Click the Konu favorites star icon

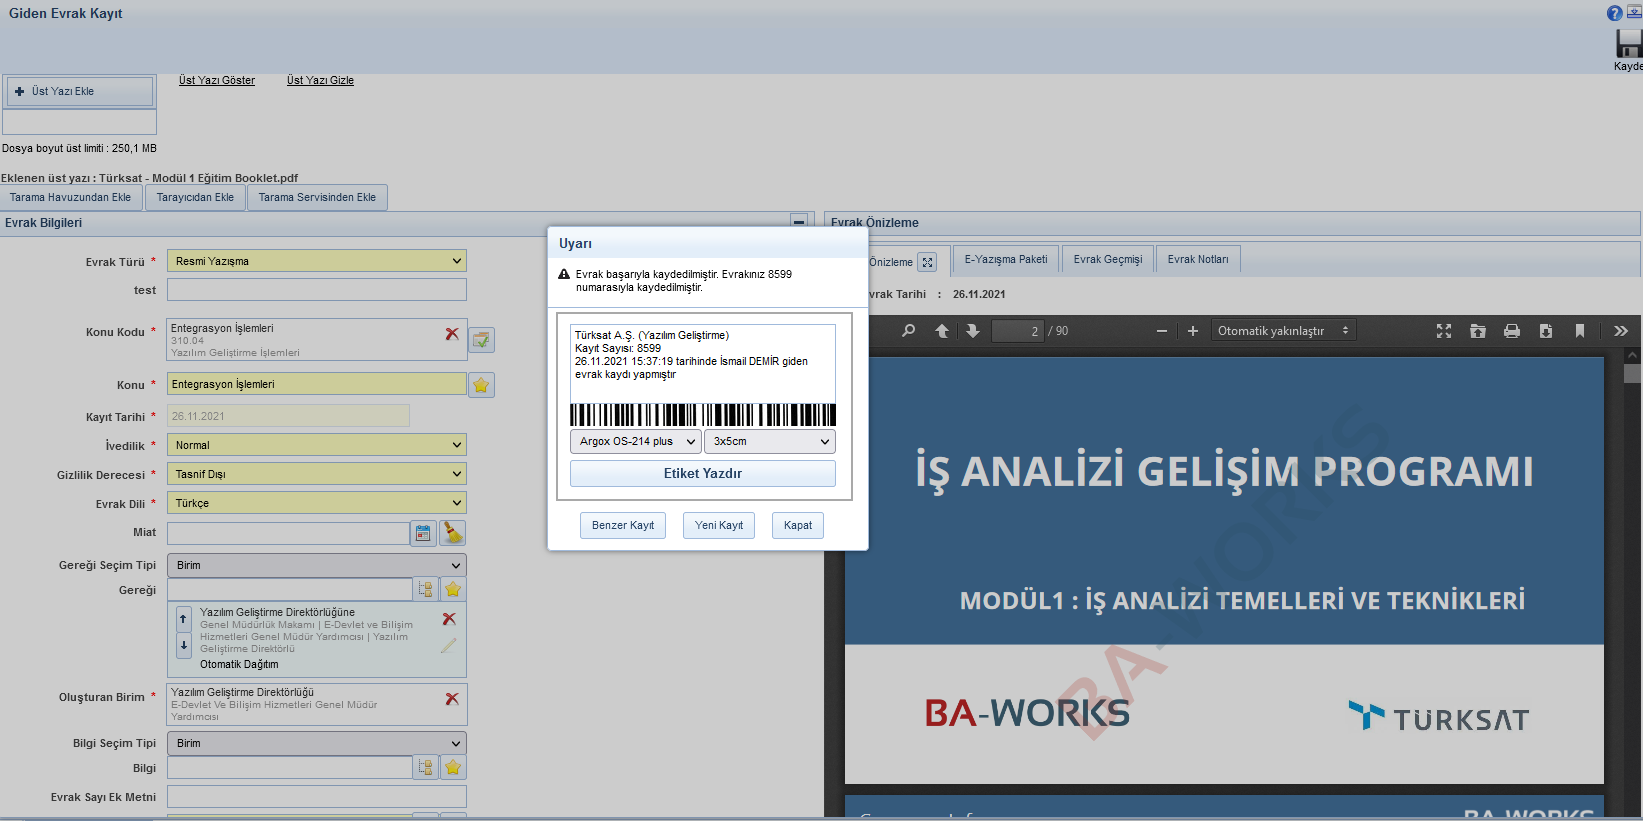pos(481,385)
